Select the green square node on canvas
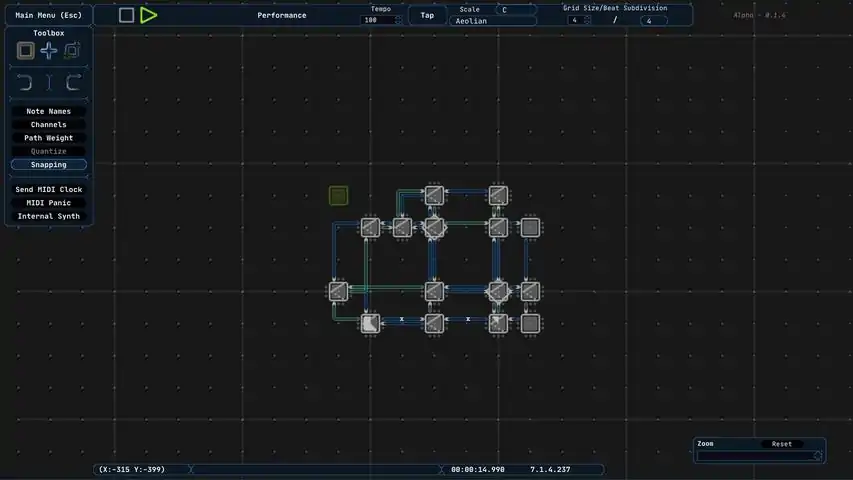Image resolution: width=853 pixels, height=480 pixels. [x=338, y=195]
